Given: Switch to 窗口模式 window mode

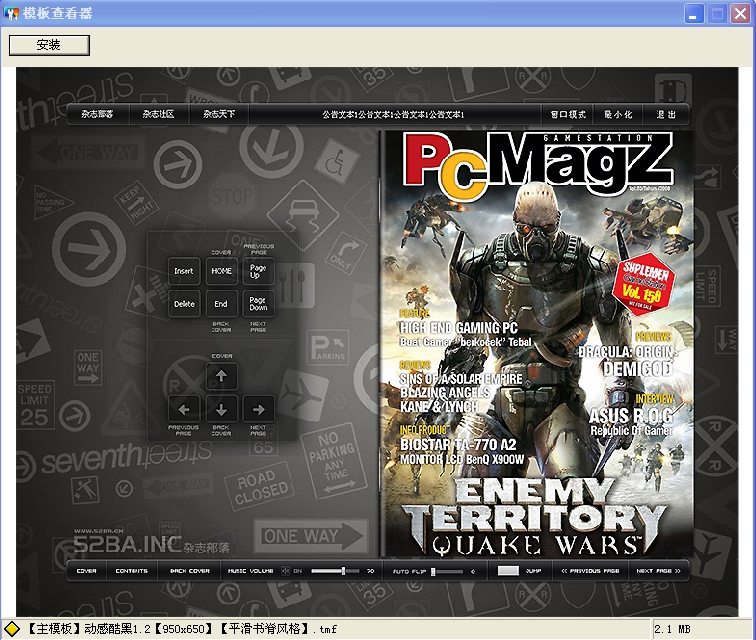Looking at the screenshot, I should tap(568, 114).
